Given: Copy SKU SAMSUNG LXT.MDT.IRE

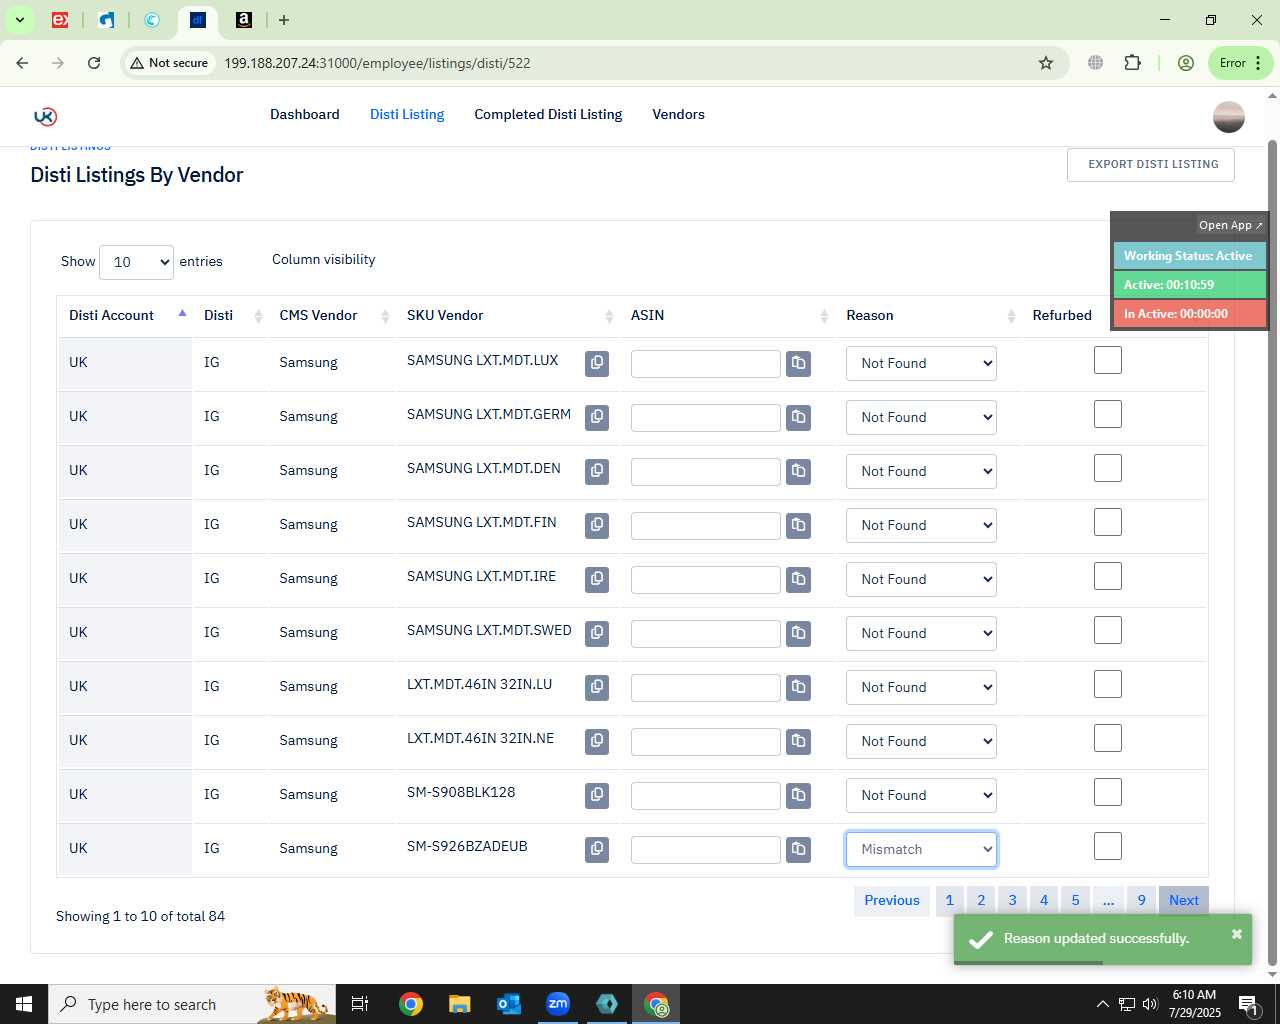Looking at the screenshot, I should 597,579.
